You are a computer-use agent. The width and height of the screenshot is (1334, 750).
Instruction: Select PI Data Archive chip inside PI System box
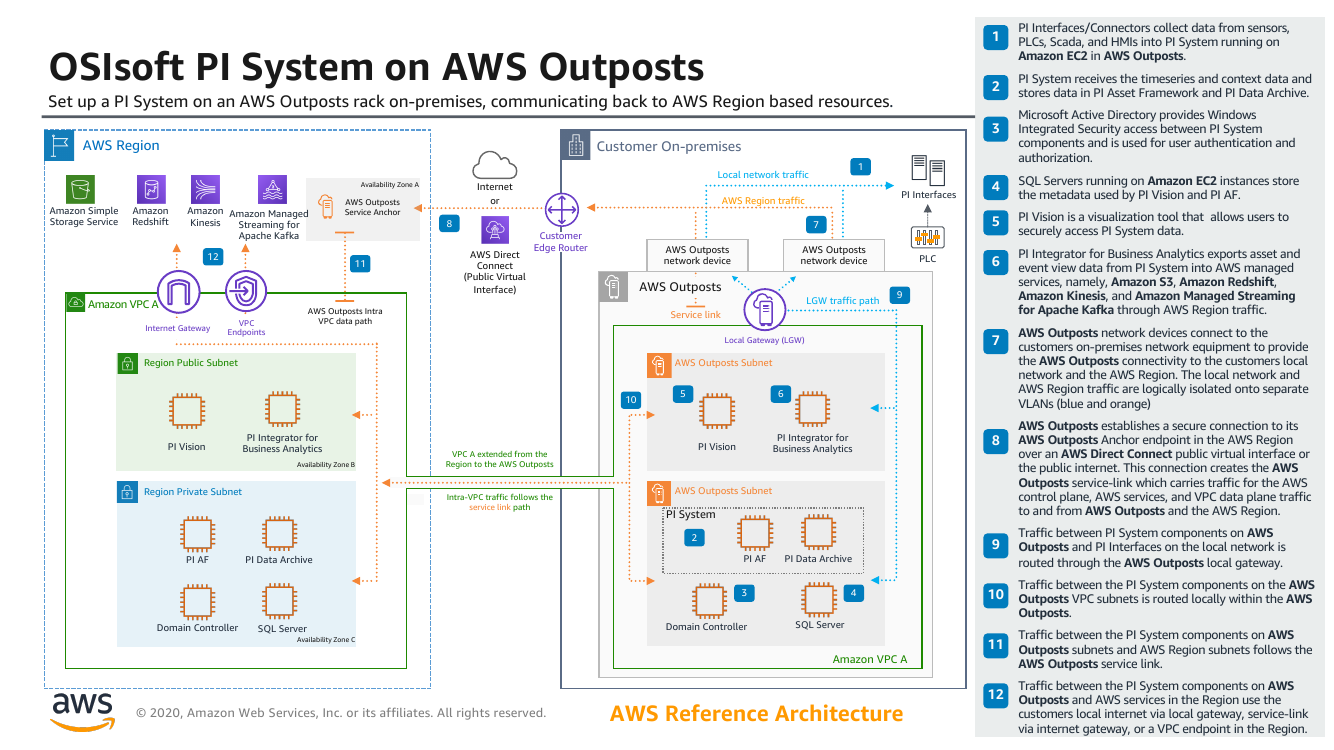(818, 534)
